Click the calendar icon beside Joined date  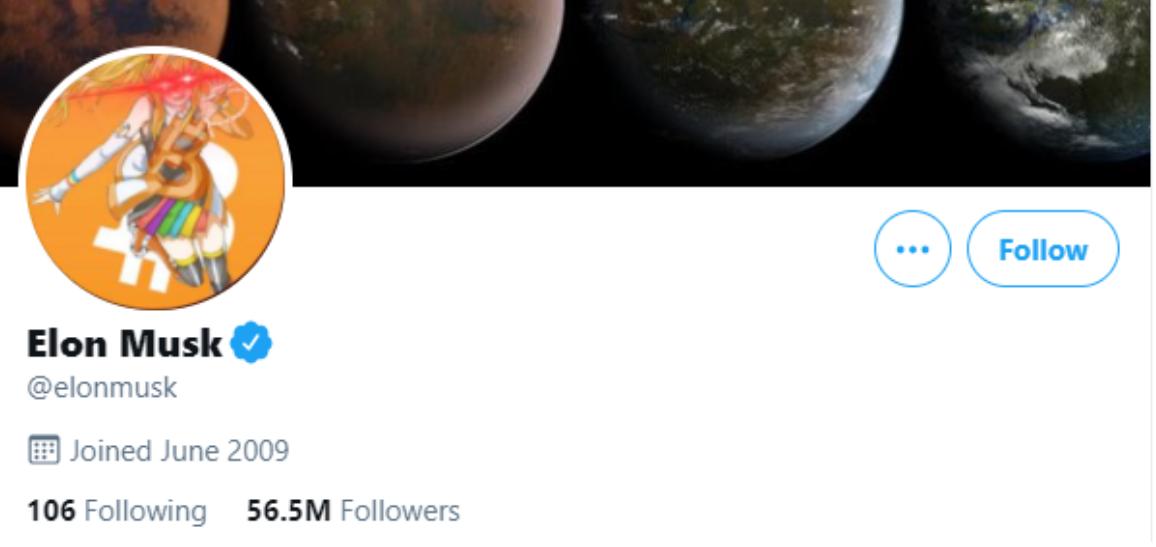click(43, 450)
